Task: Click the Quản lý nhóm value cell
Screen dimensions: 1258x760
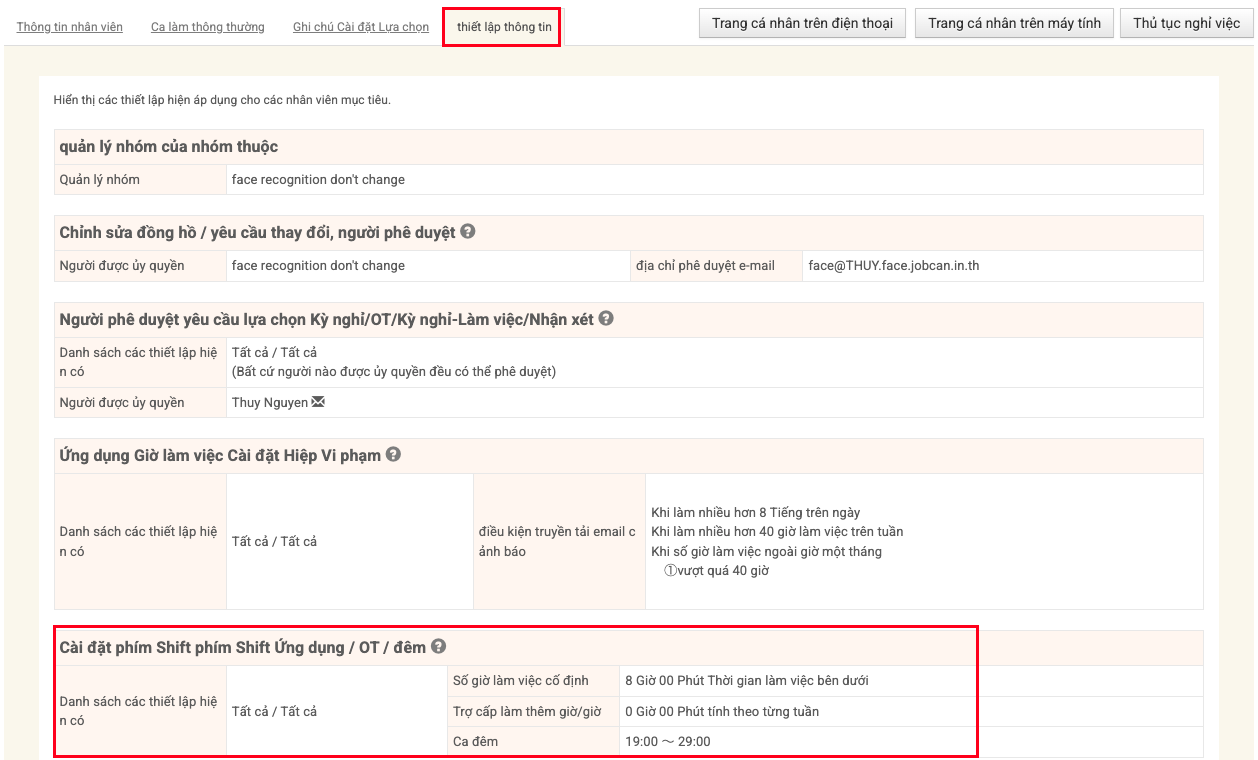Action: [318, 180]
